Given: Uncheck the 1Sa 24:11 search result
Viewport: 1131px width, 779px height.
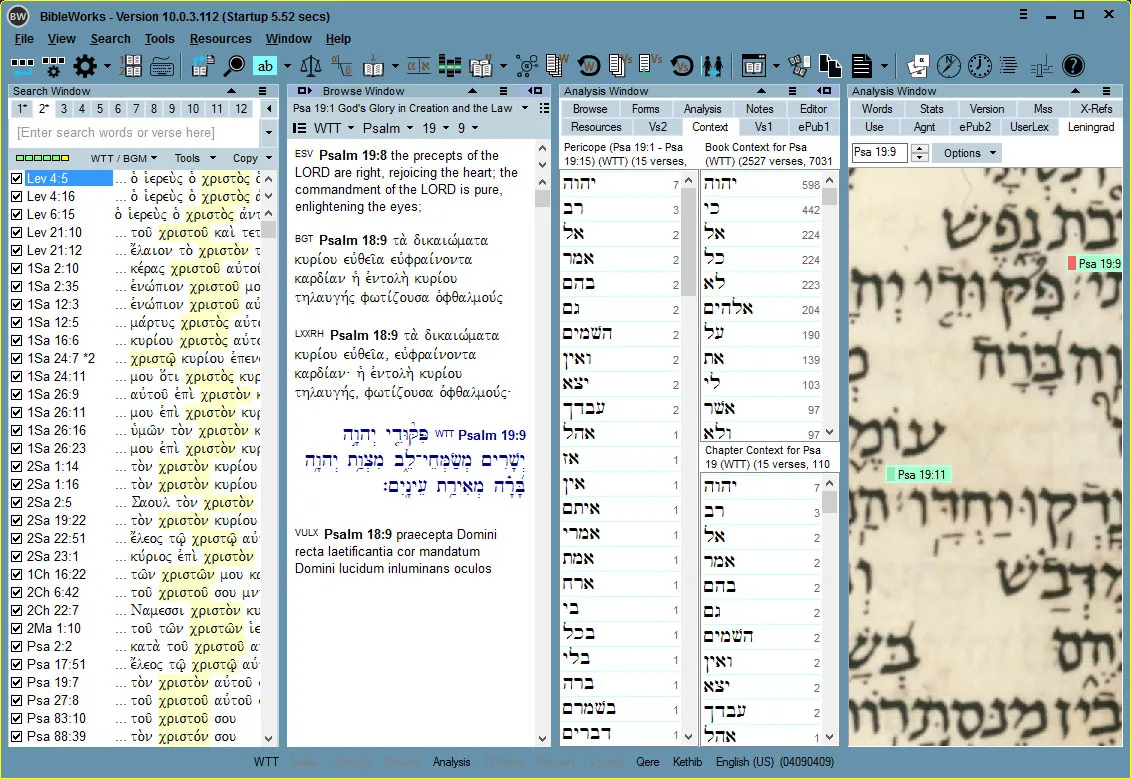Looking at the screenshot, I should point(16,377).
